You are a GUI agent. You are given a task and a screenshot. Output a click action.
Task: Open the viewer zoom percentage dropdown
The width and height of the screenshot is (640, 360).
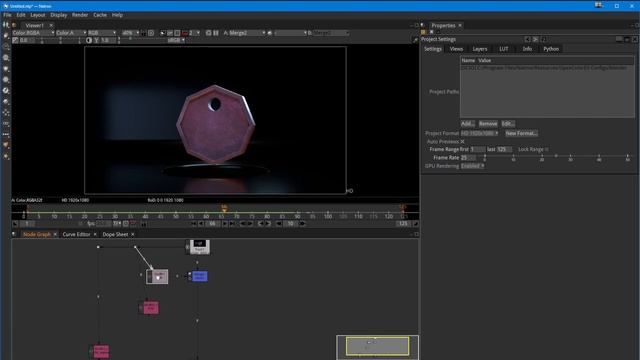[x=131, y=33]
